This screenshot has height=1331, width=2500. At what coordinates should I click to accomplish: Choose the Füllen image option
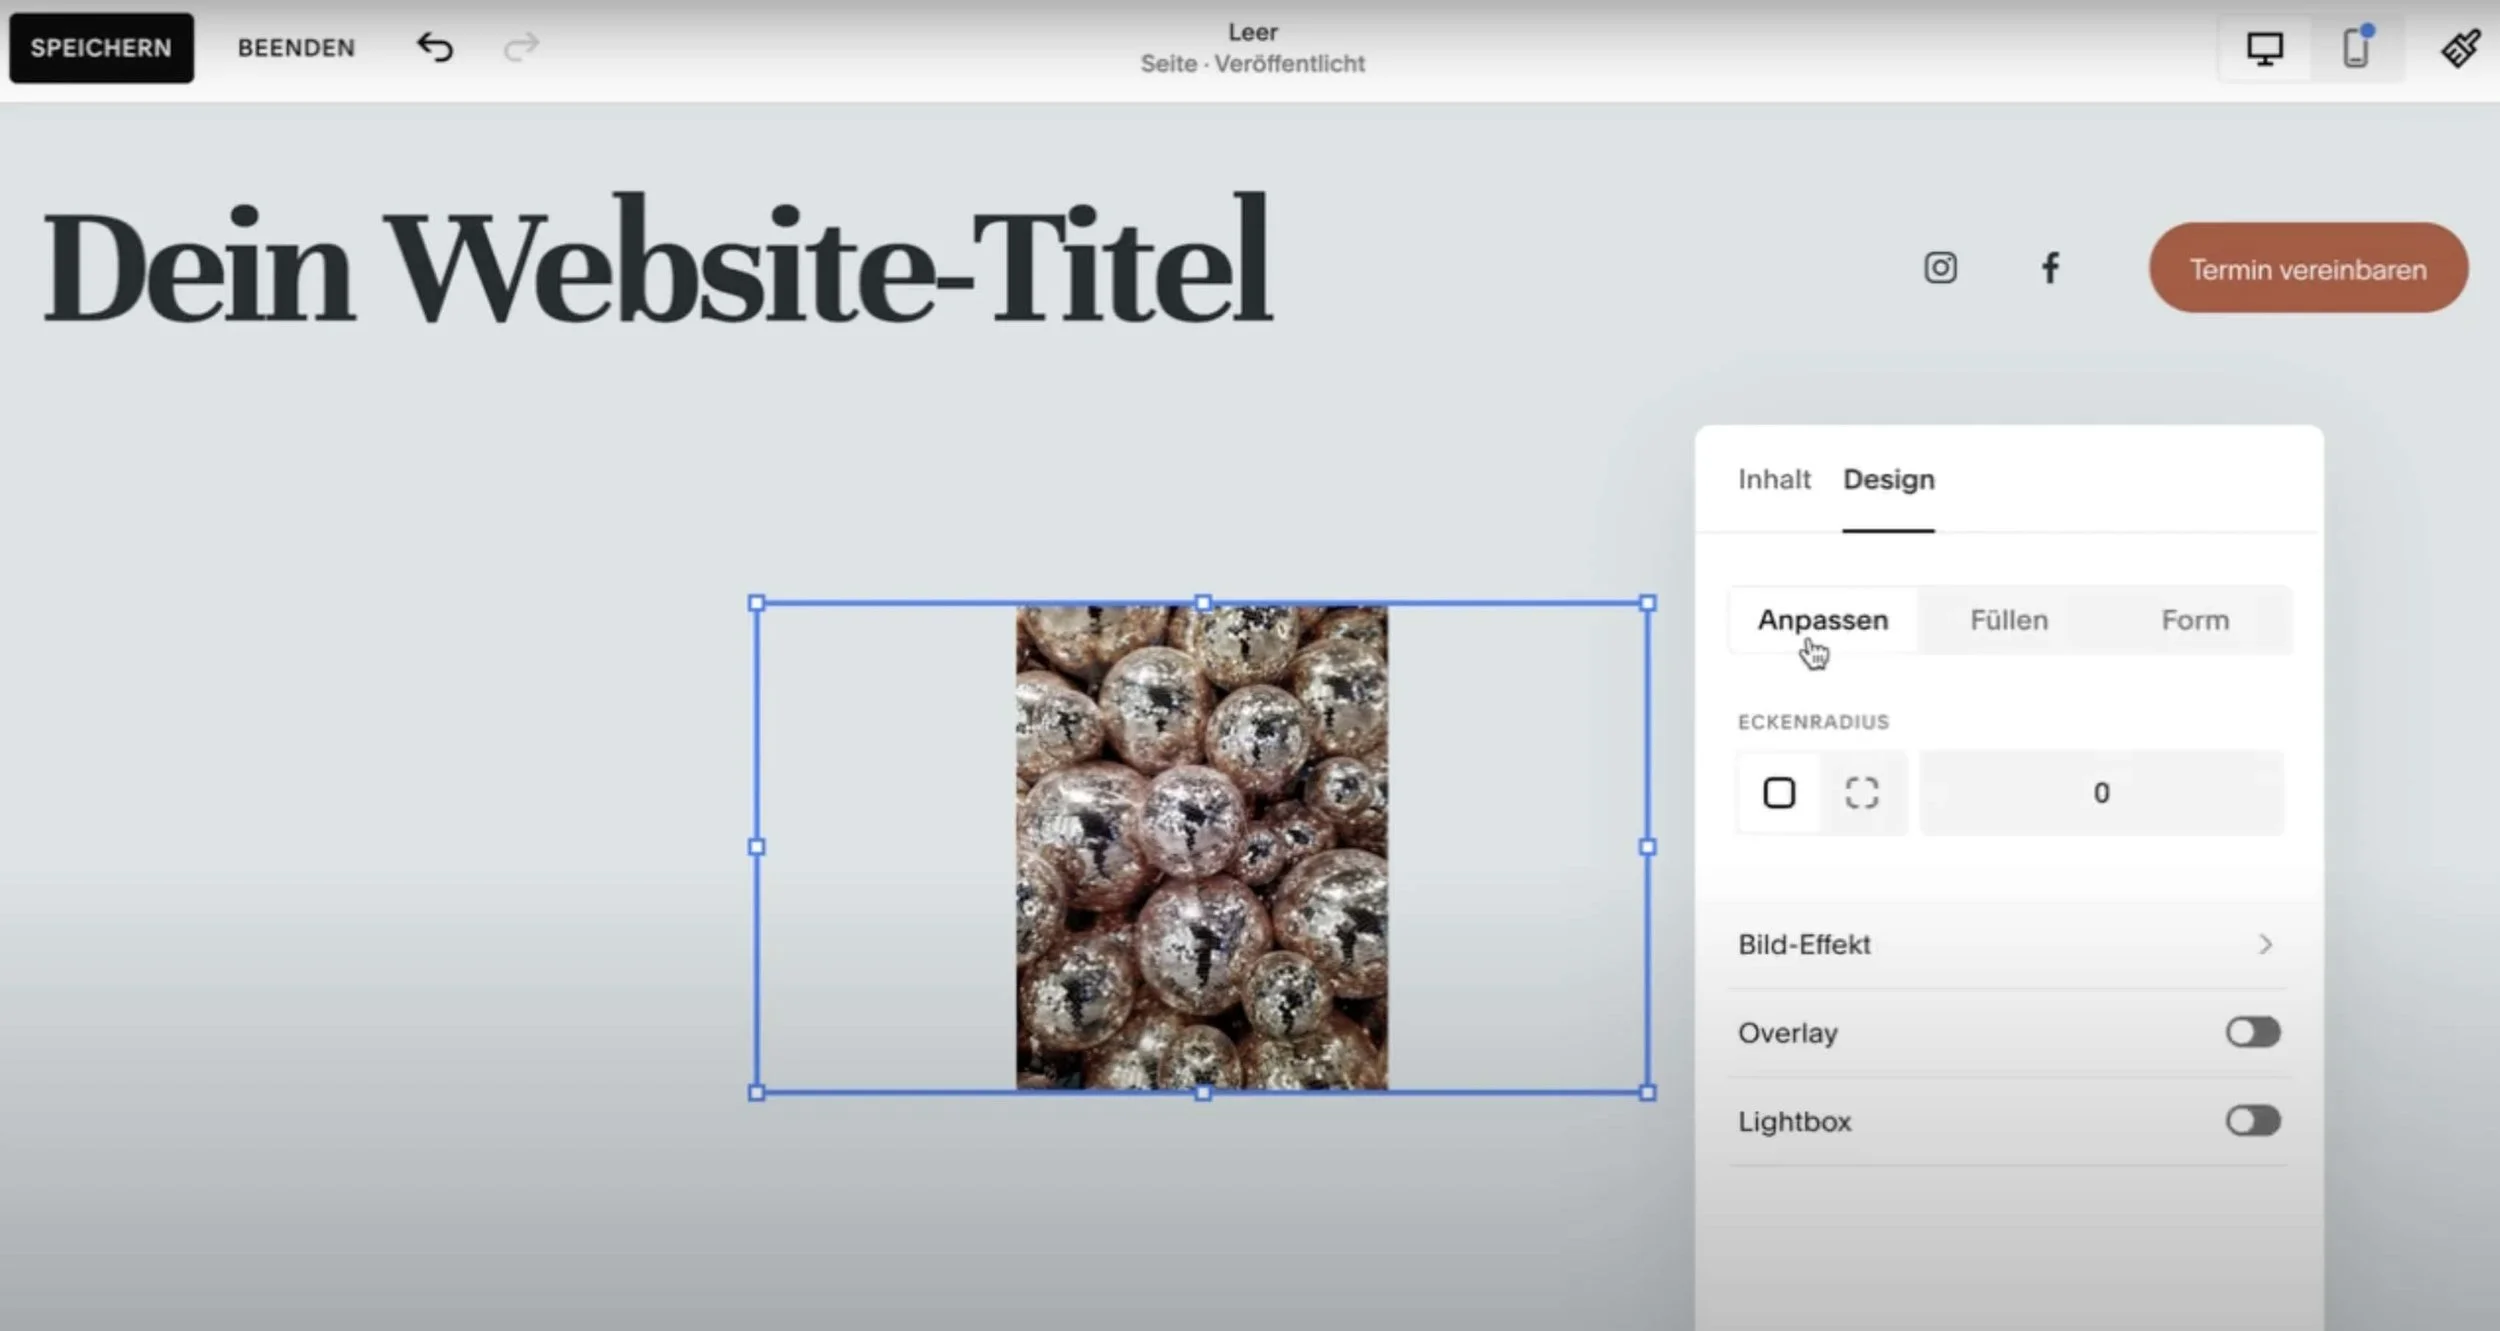(2009, 621)
